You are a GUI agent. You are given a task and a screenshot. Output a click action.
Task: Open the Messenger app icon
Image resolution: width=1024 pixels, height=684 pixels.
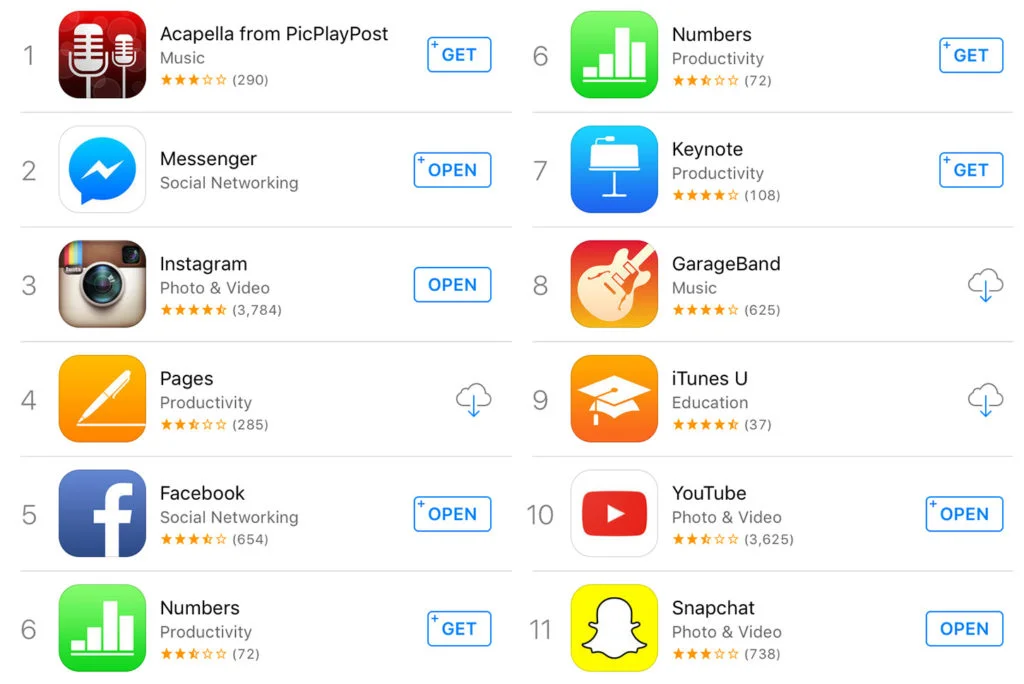(102, 170)
